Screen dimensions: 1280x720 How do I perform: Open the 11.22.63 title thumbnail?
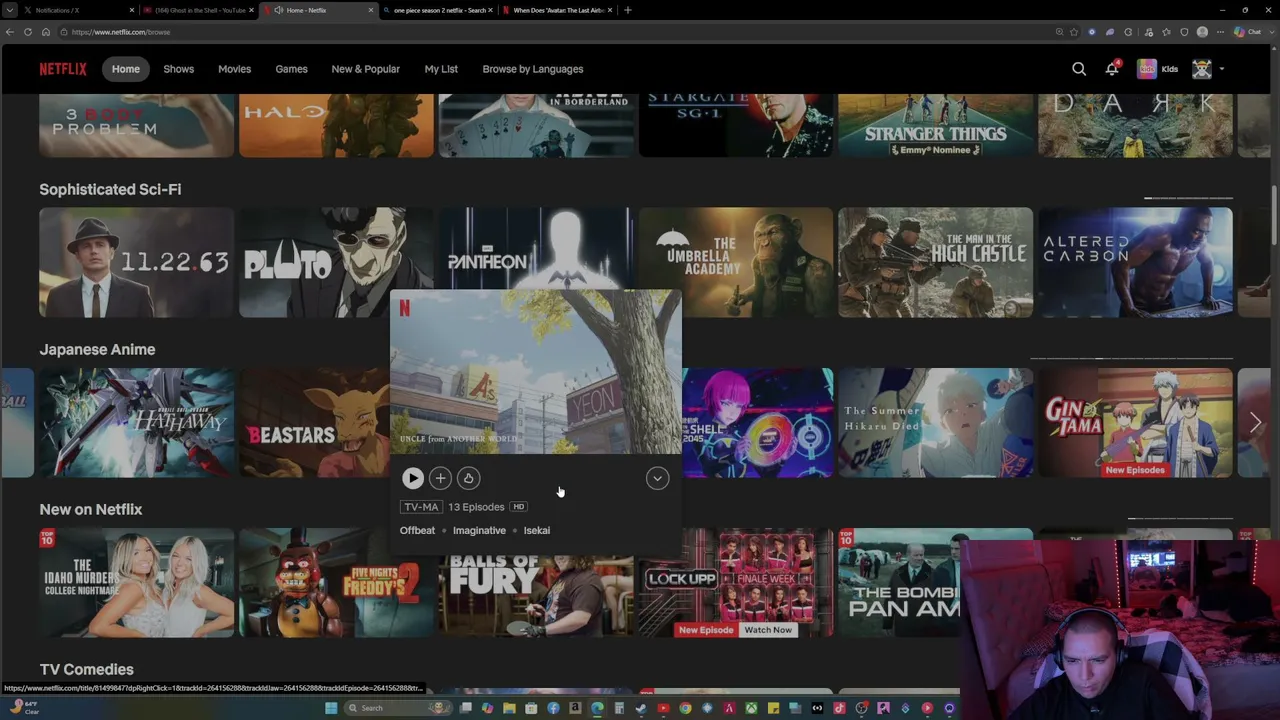tap(136, 262)
